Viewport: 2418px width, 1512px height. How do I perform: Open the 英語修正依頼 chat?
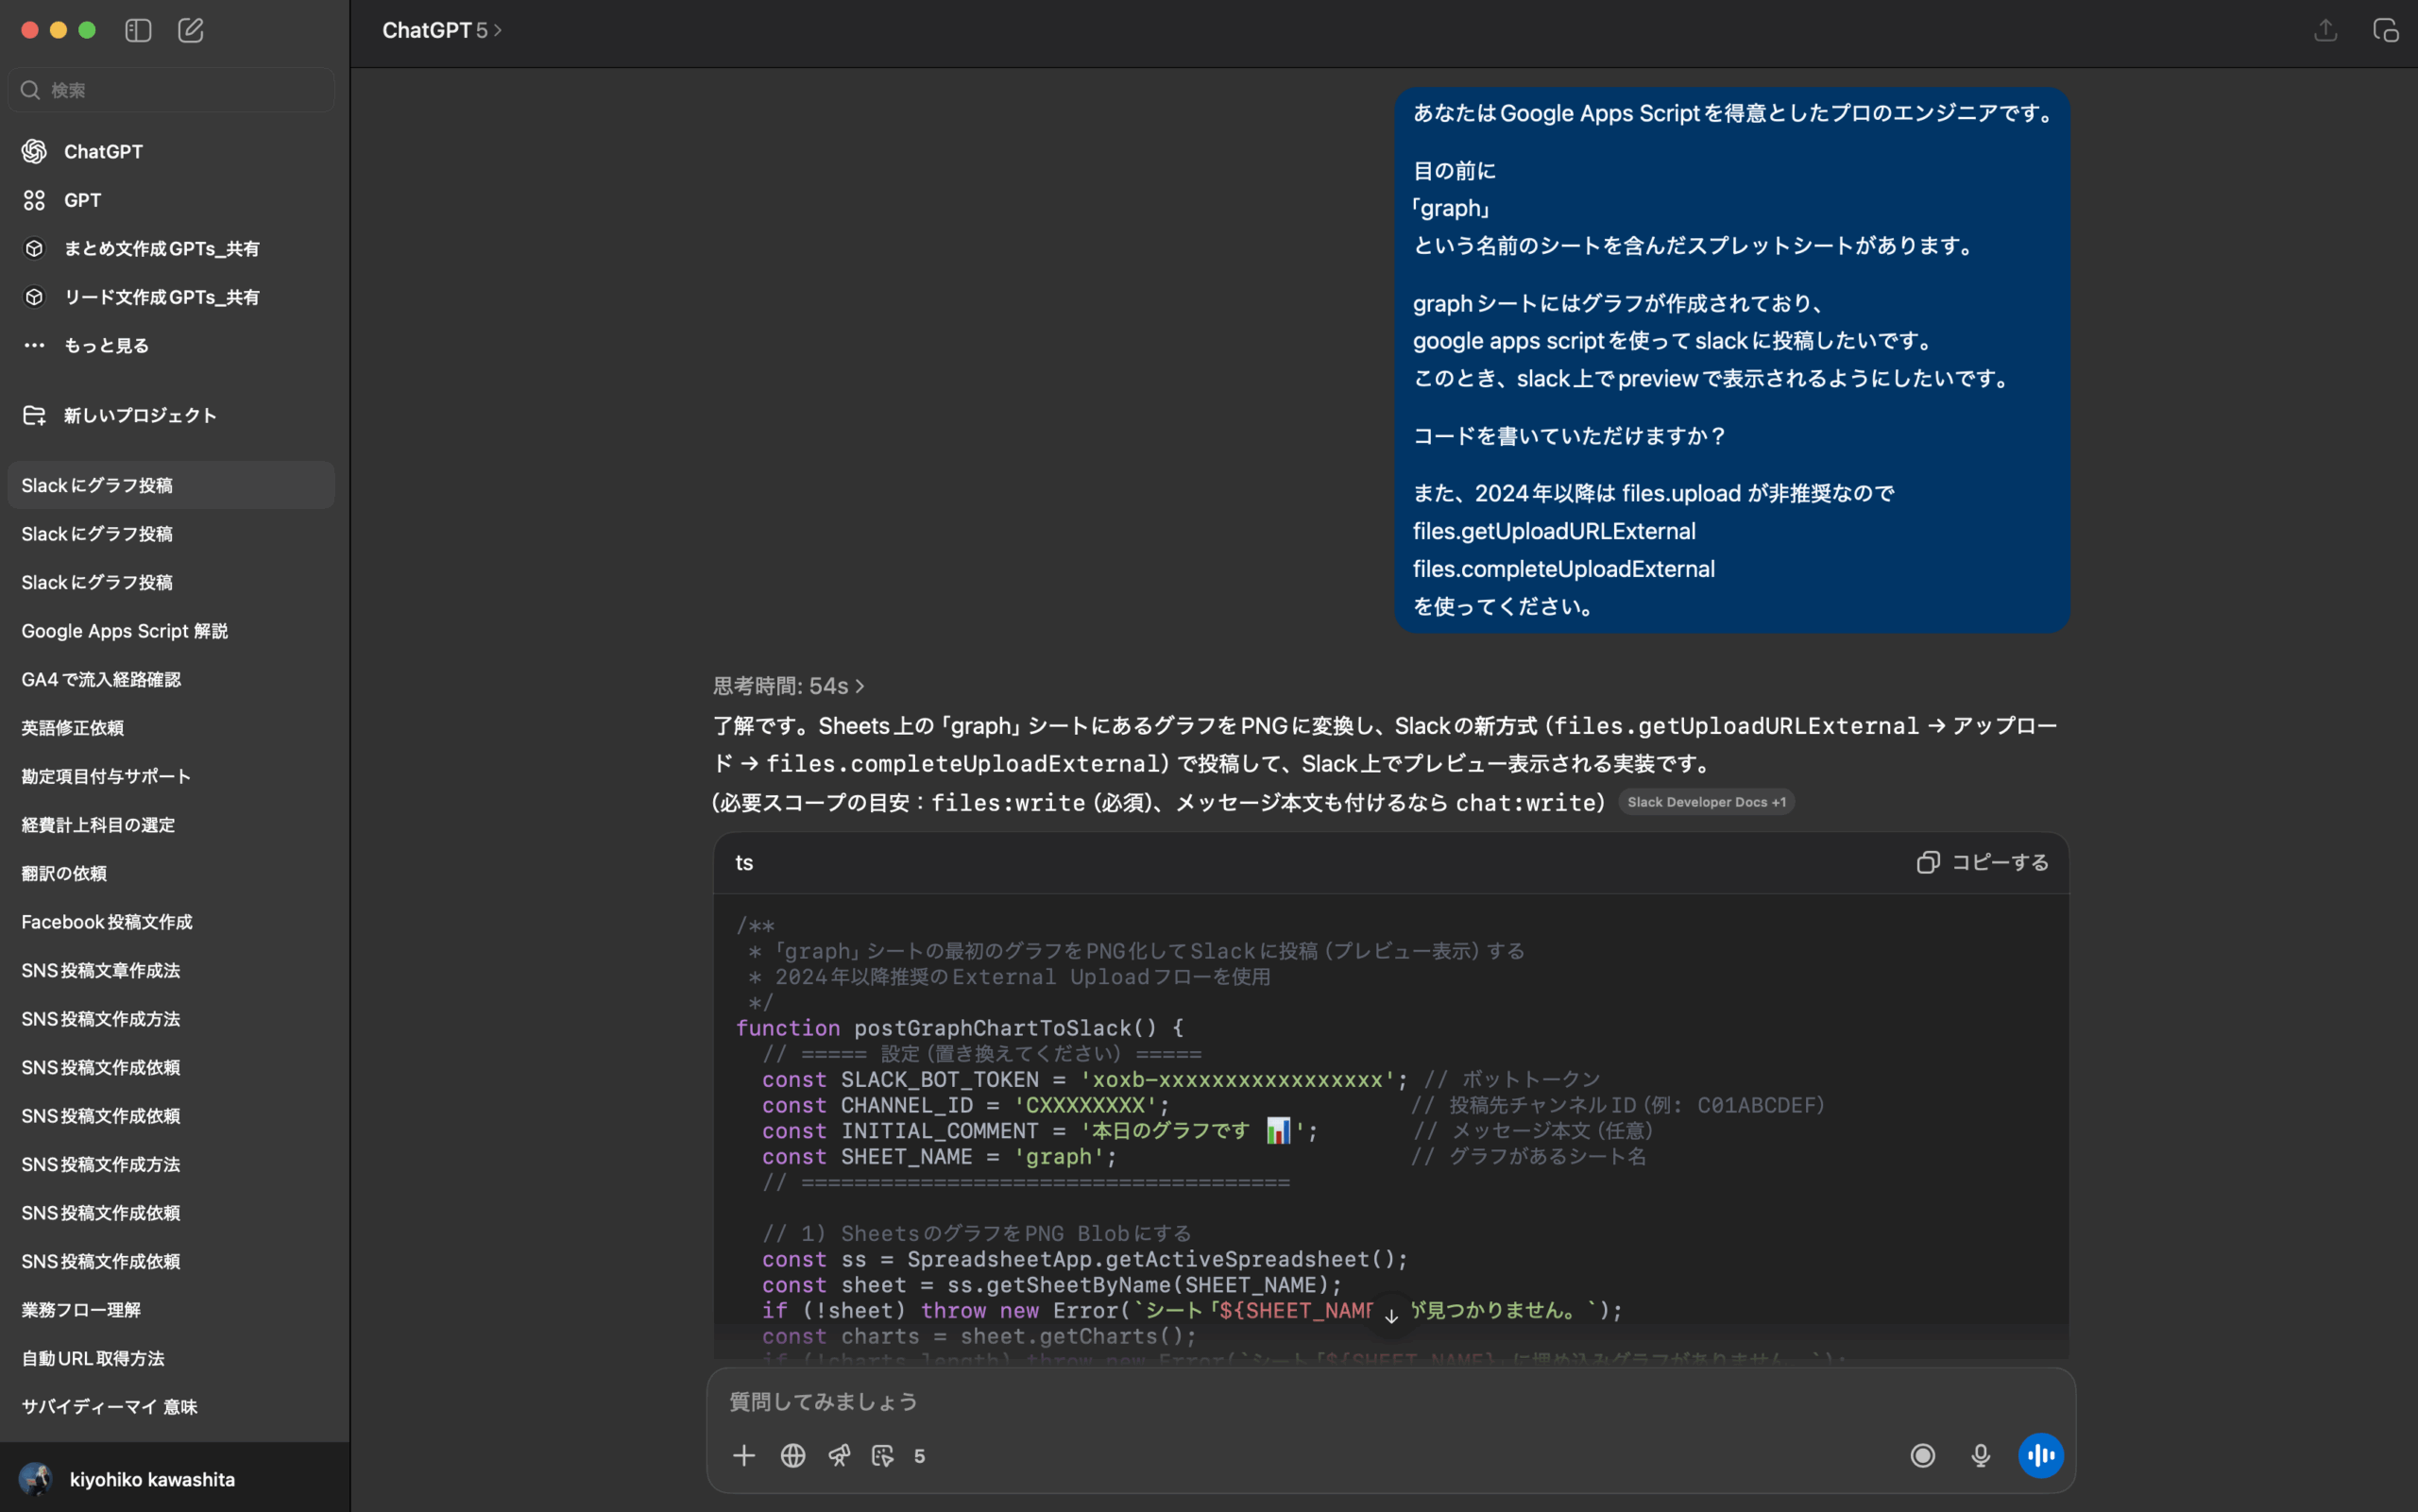tap(171, 728)
